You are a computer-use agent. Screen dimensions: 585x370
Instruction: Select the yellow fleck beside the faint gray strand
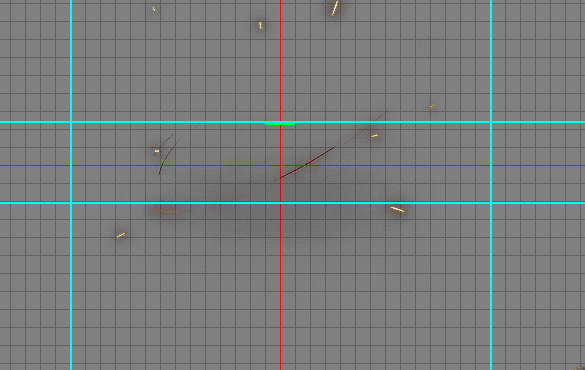pos(374,136)
